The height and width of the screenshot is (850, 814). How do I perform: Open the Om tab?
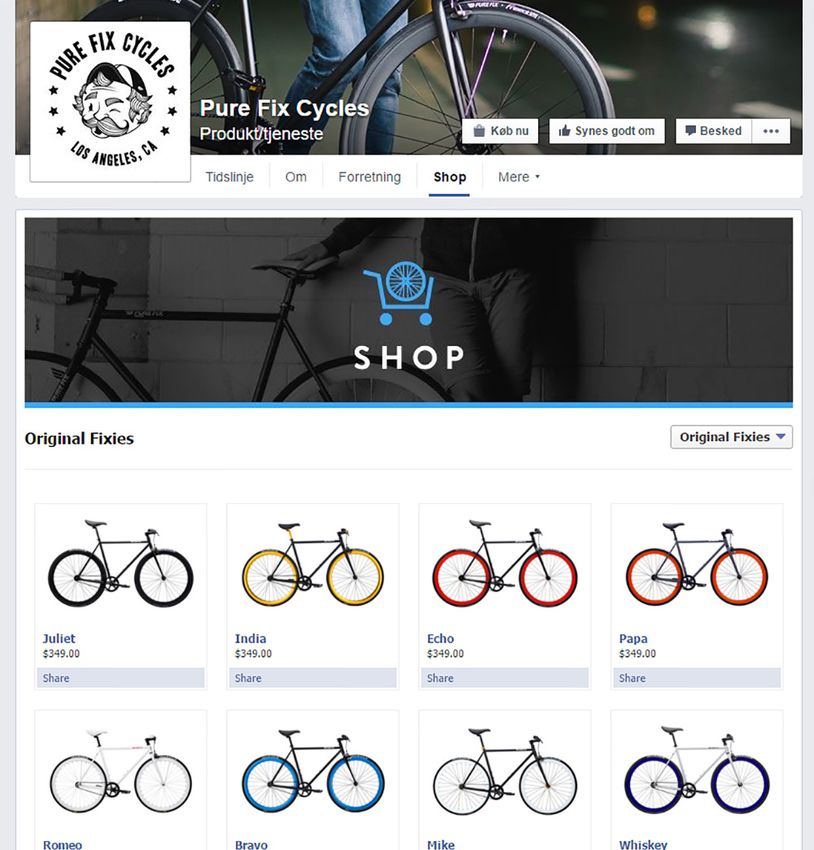[x=296, y=177]
